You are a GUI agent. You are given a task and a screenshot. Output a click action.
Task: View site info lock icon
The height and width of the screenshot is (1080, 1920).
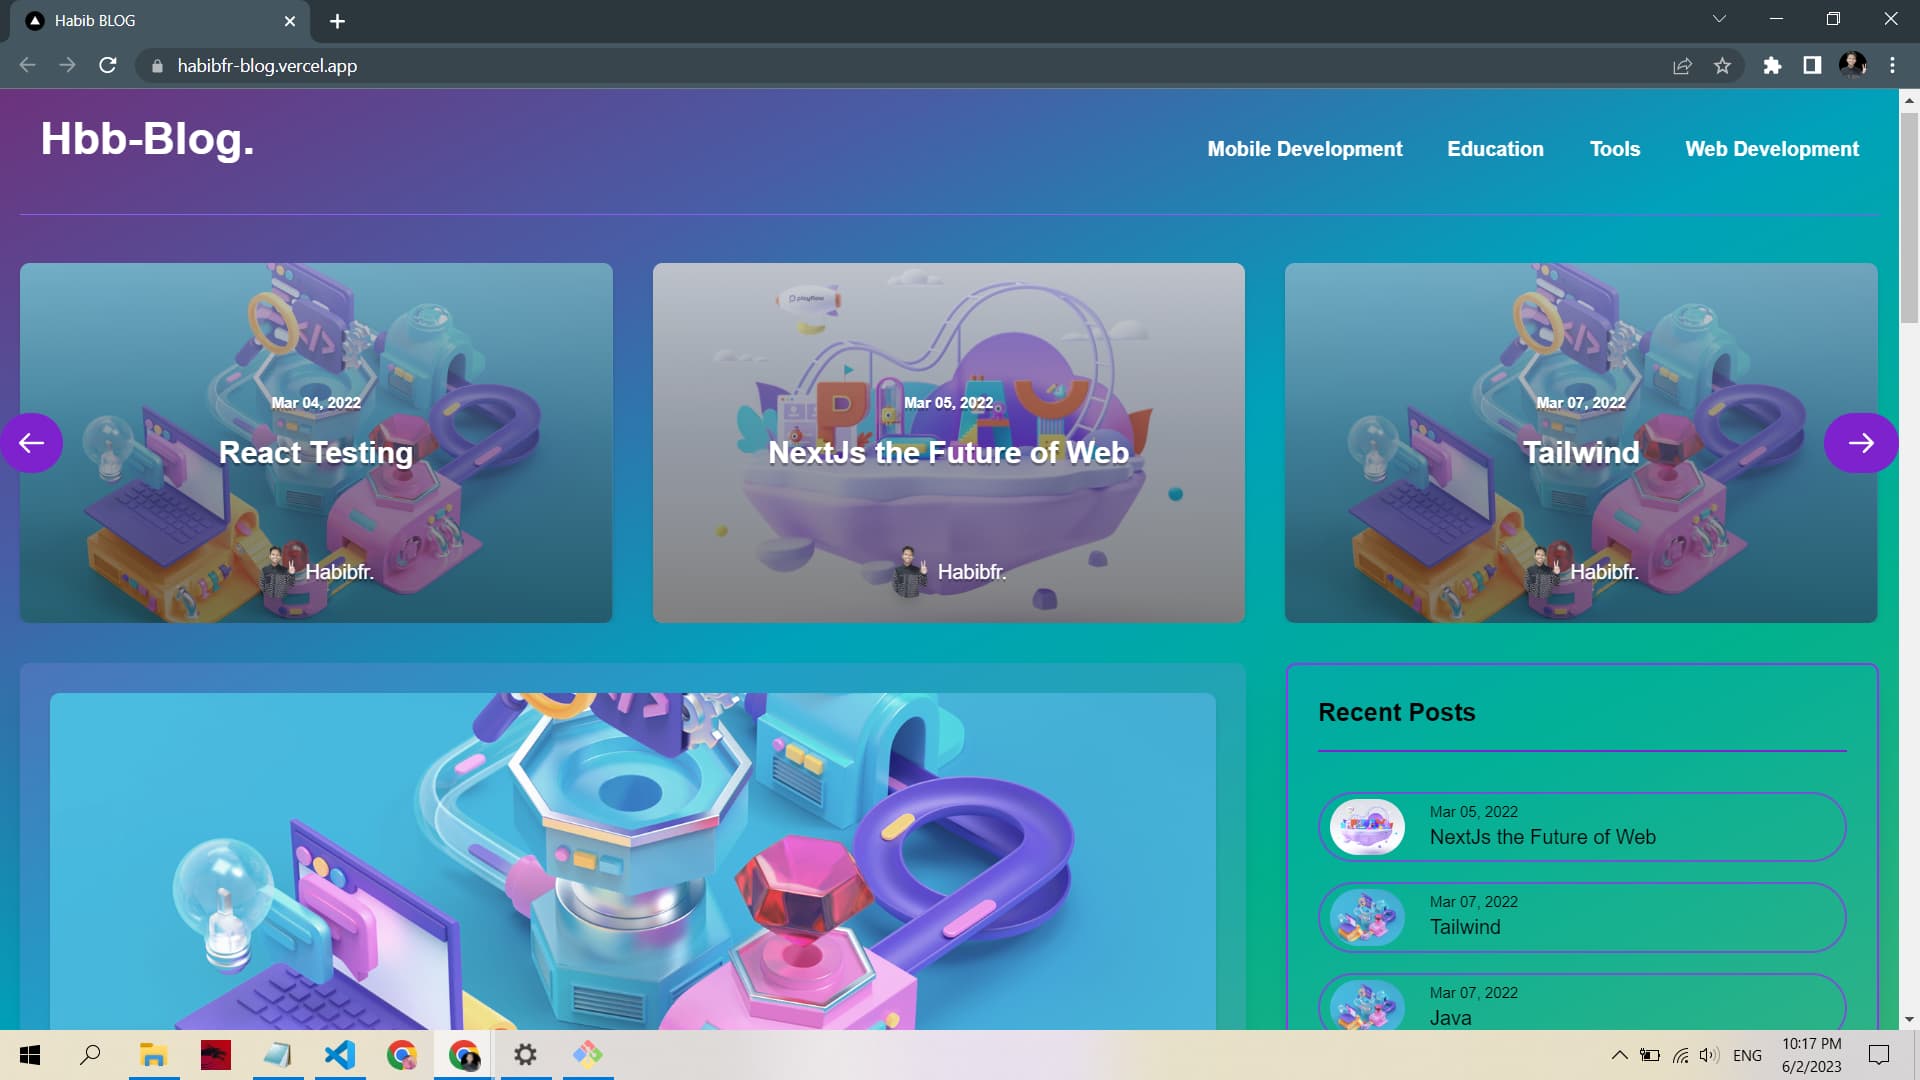coord(157,66)
